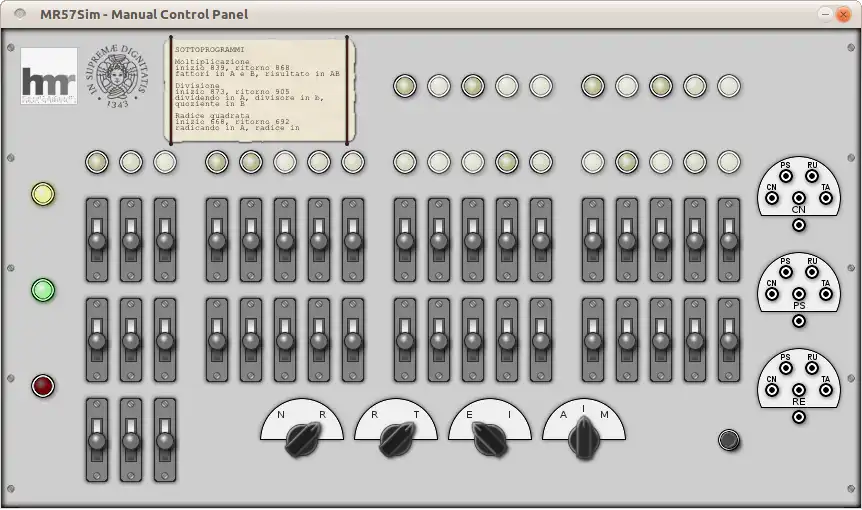
Task: Click the yellow indicator lamp on the left
Action: pos(43,194)
